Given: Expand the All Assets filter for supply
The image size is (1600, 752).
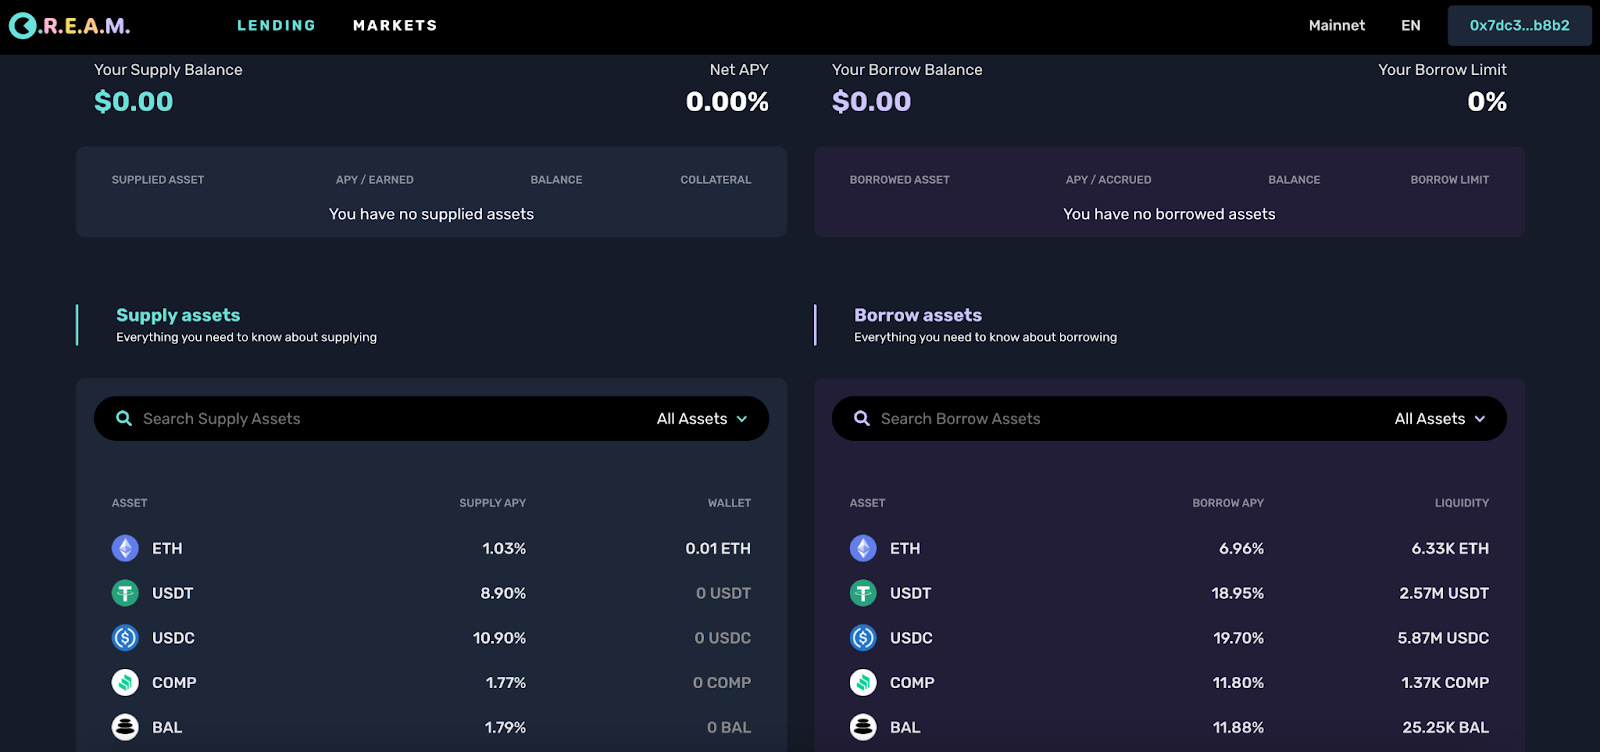Looking at the screenshot, I should coord(702,419).
